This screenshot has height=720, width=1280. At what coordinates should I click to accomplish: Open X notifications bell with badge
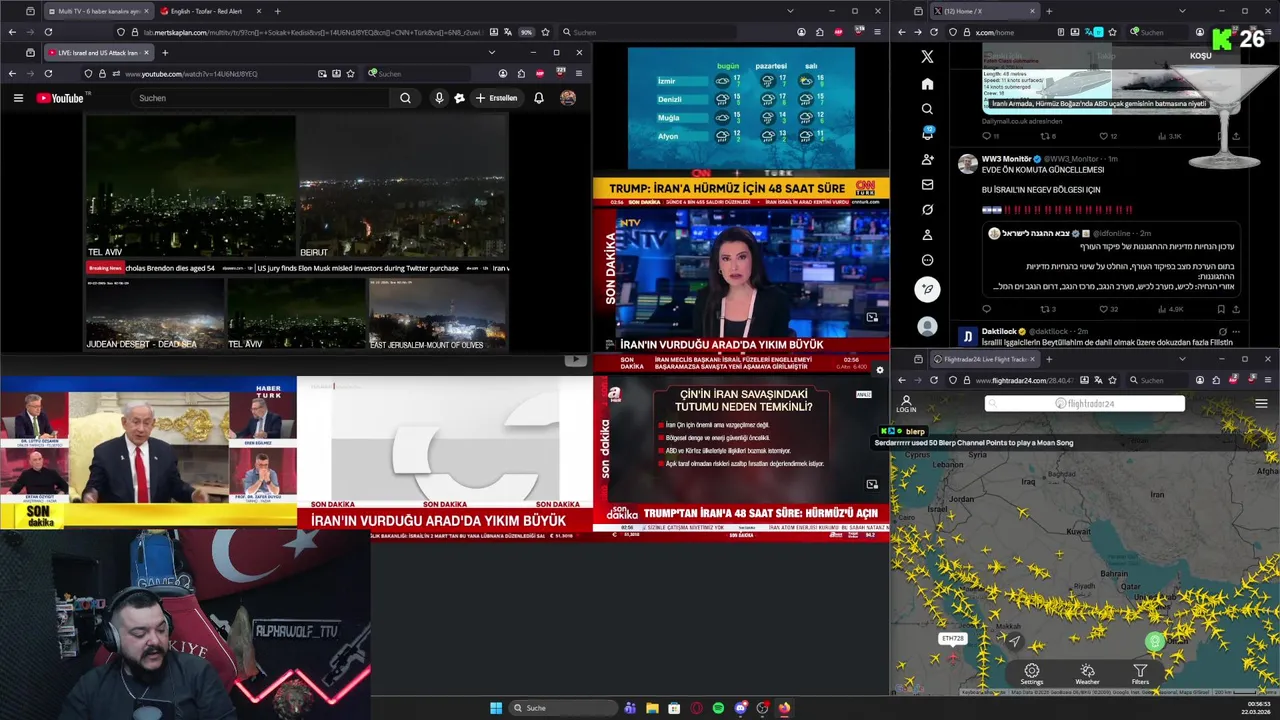[927, 134]
